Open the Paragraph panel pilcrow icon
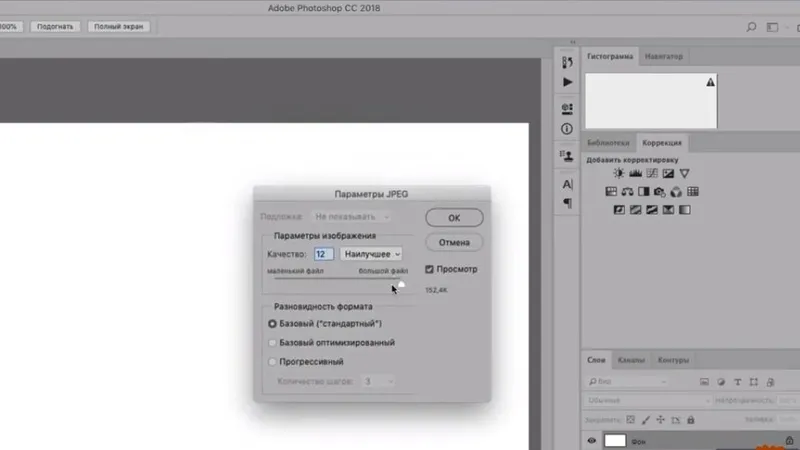 (568, 203)
